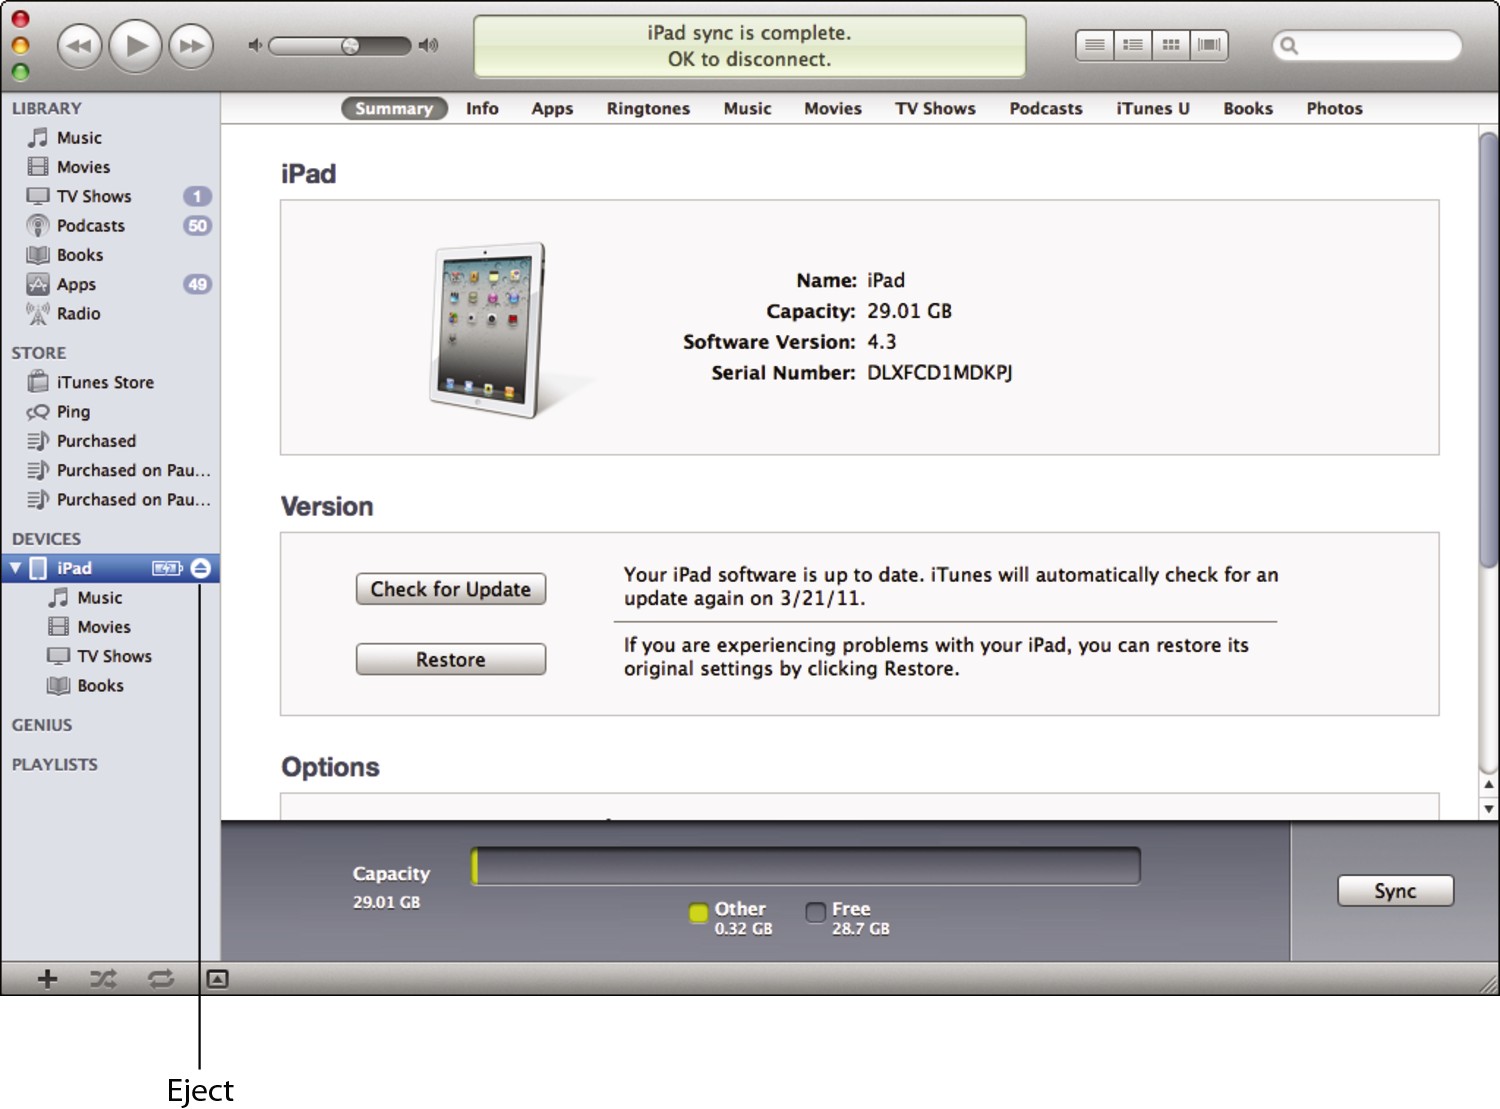Image resolution: width=1500 pixels, height=1109 pixels.
Task: Click the PLAYLISTS section header
Action: (55, 764)
